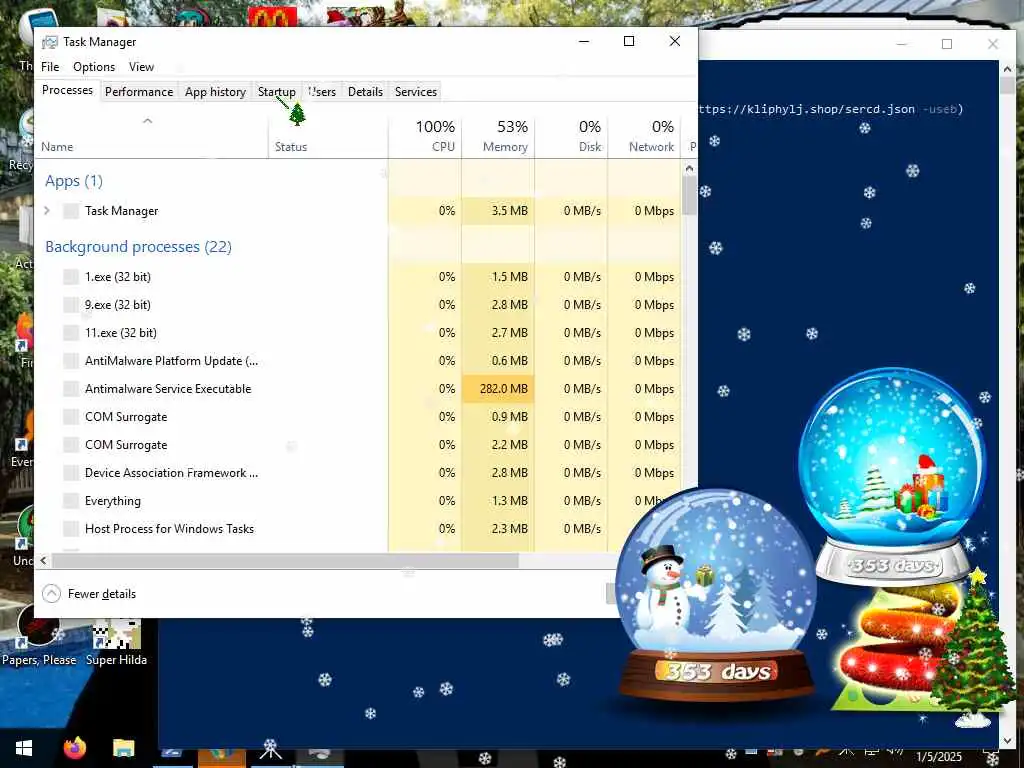Click the Christmas gifts snow globe widget

tap(893, 477)
